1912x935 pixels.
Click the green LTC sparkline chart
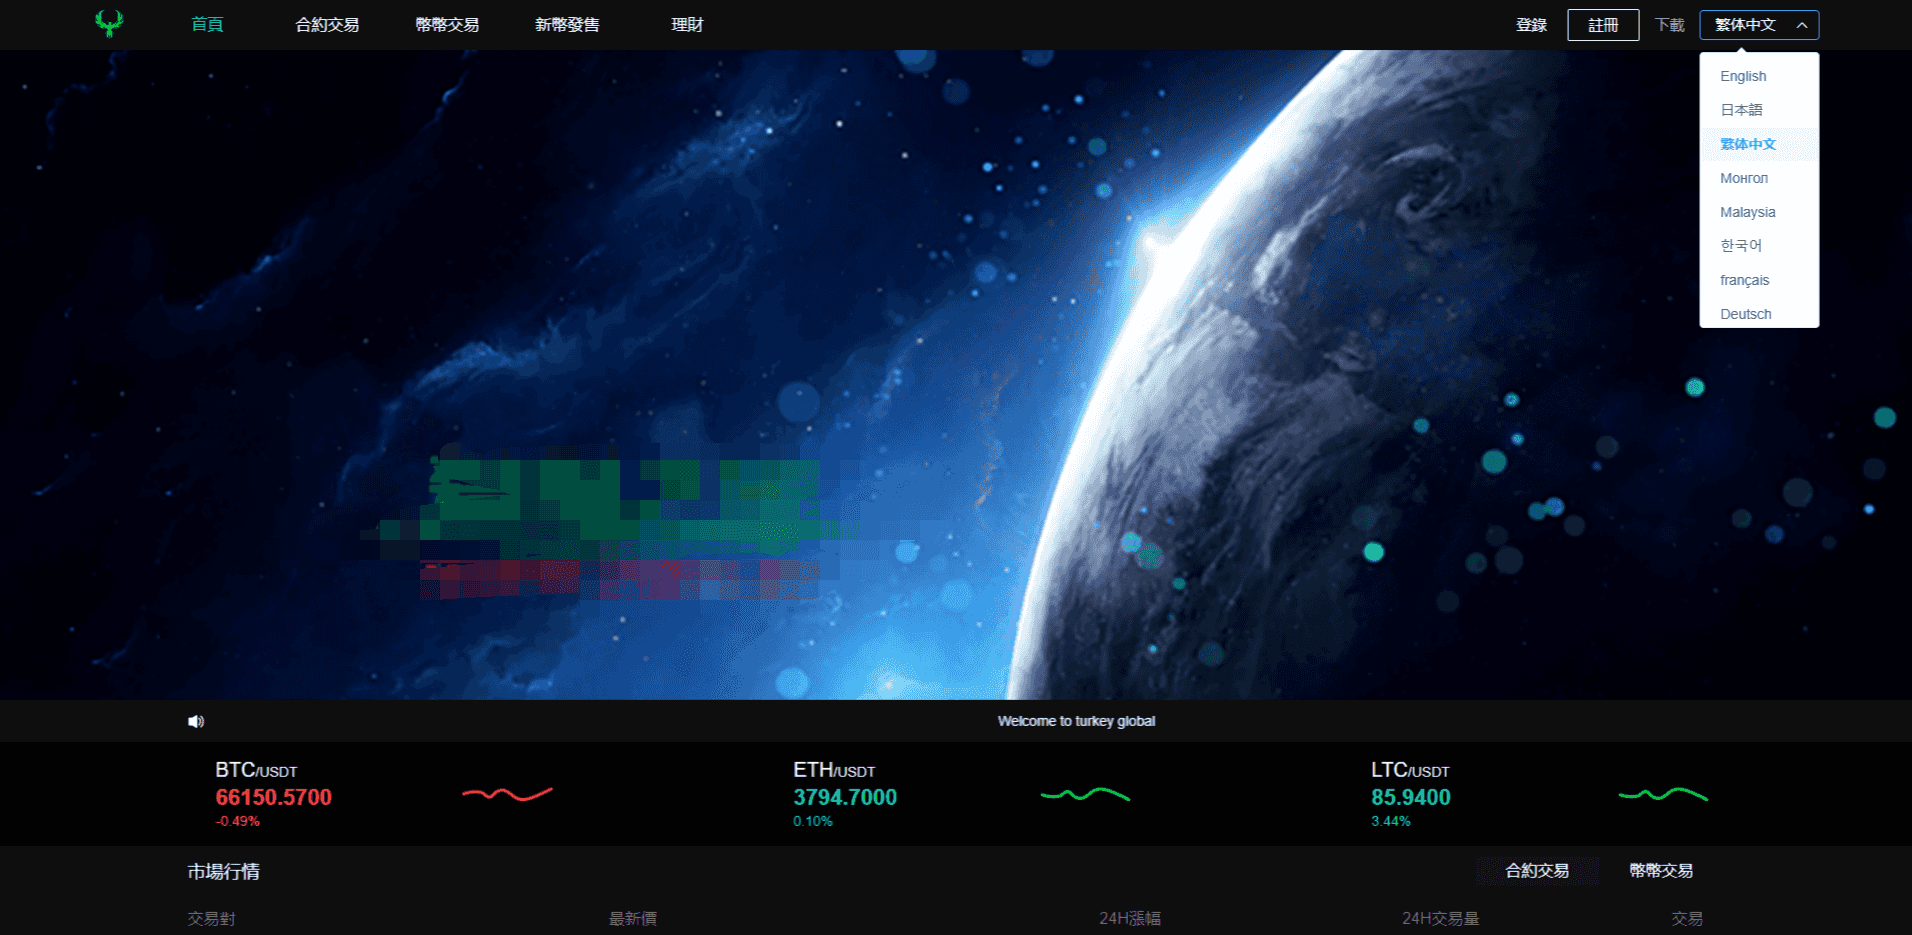(1663, 794)
